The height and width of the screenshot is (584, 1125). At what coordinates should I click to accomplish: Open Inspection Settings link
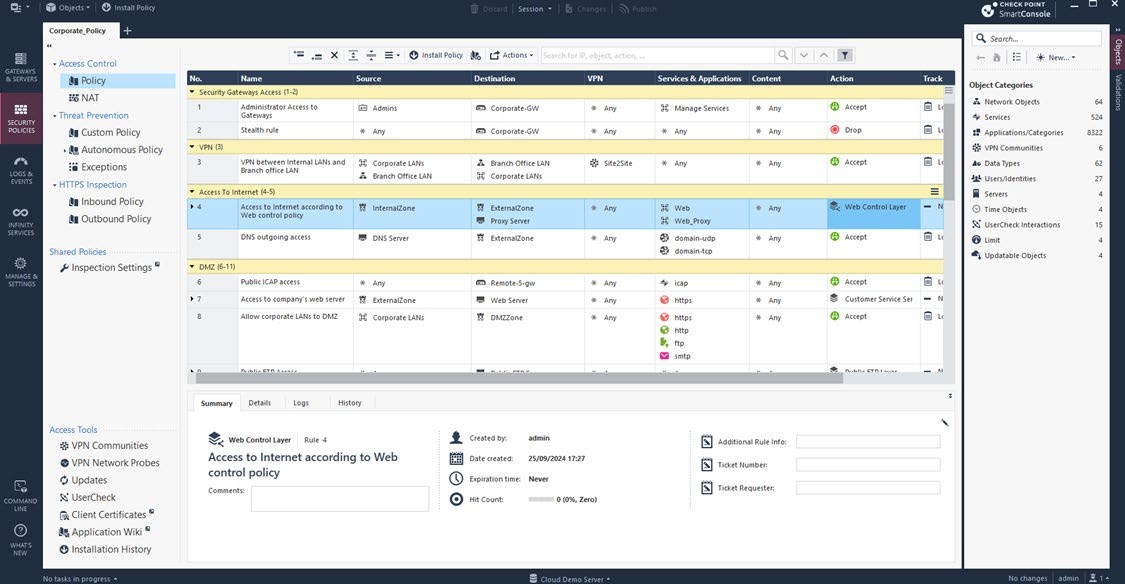coord(111,268)
